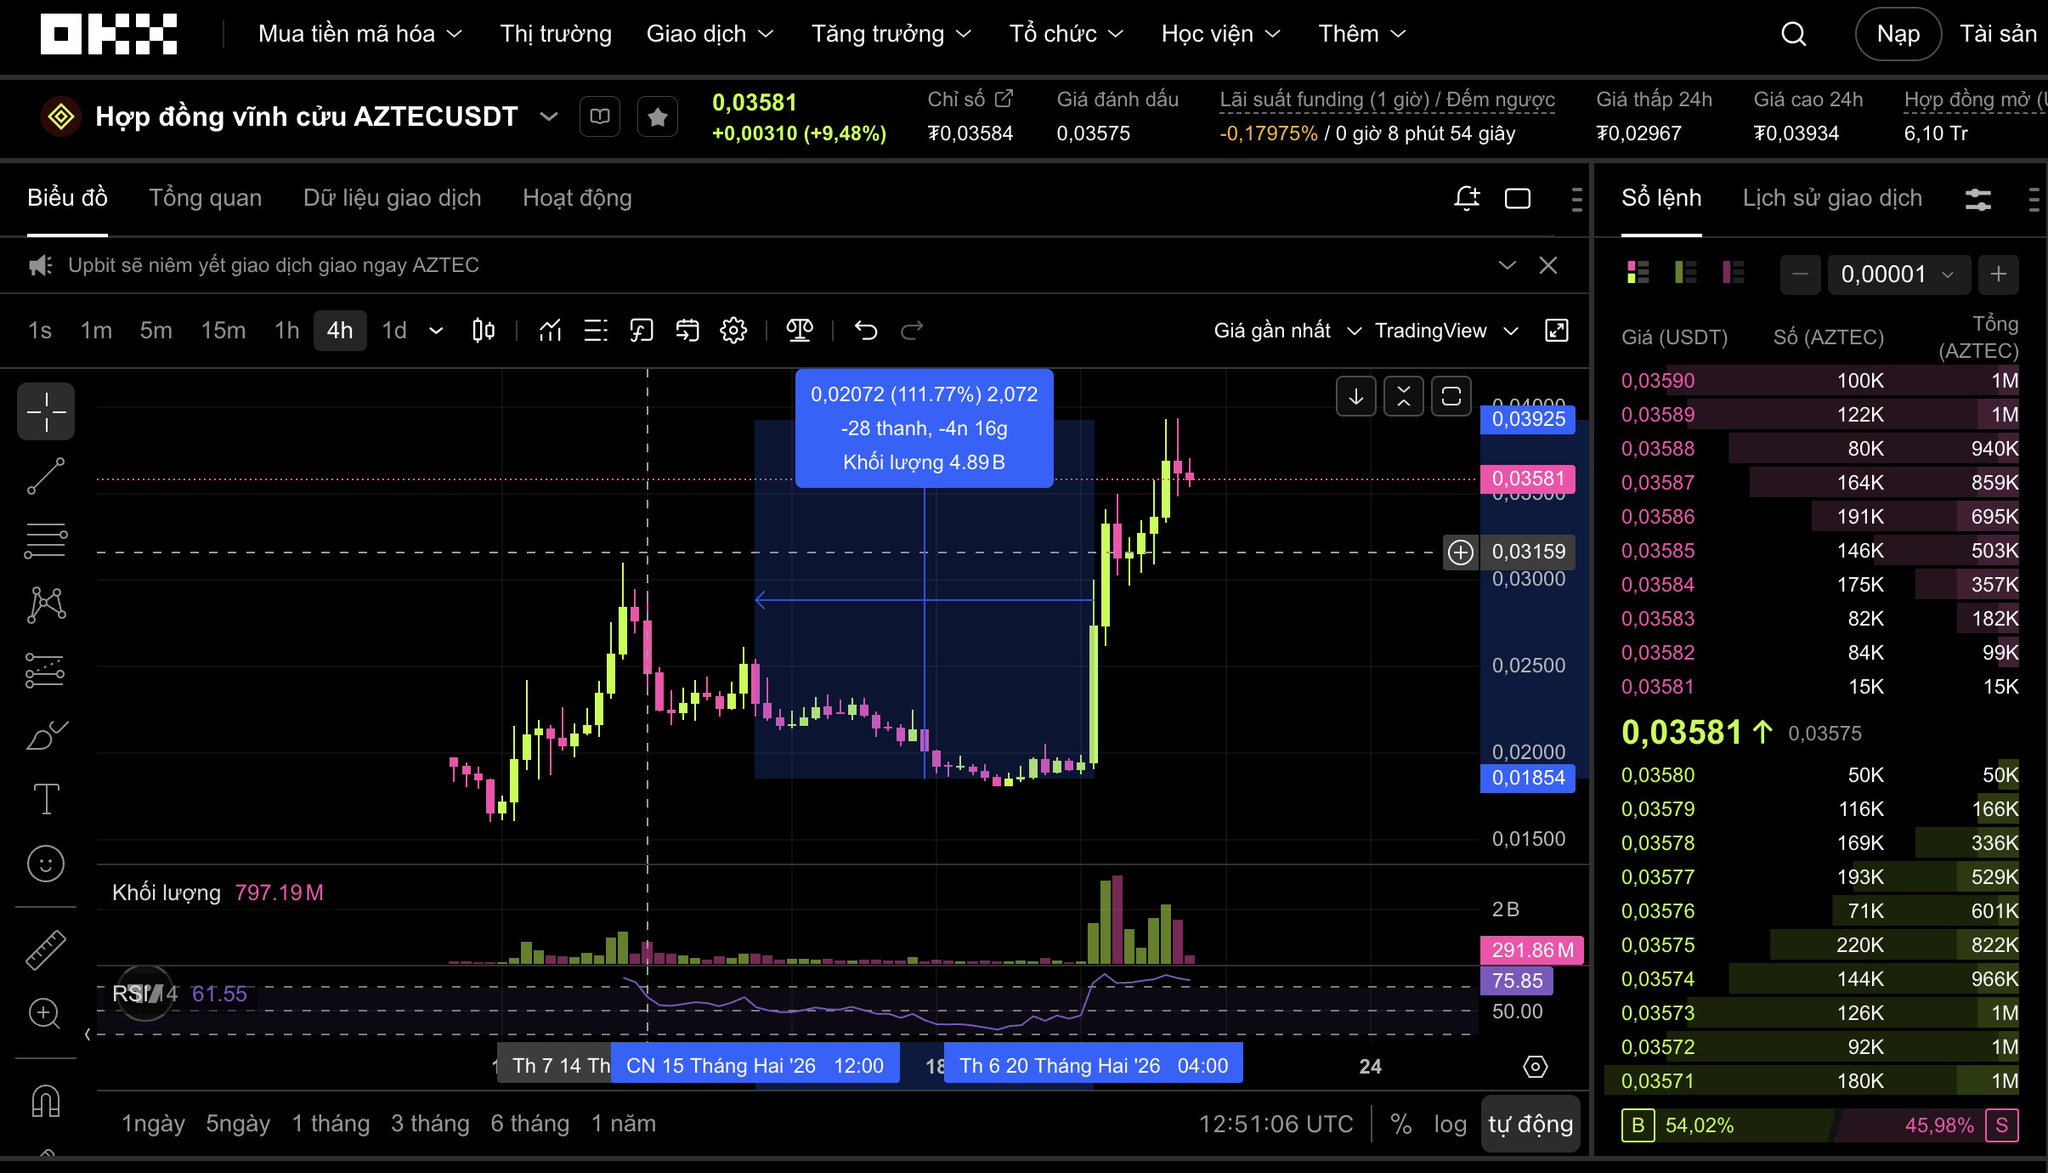Click the price alert bell icon
Image resolution: width=2048 pixels, height=1173 pixels.
click(1466, 198)
